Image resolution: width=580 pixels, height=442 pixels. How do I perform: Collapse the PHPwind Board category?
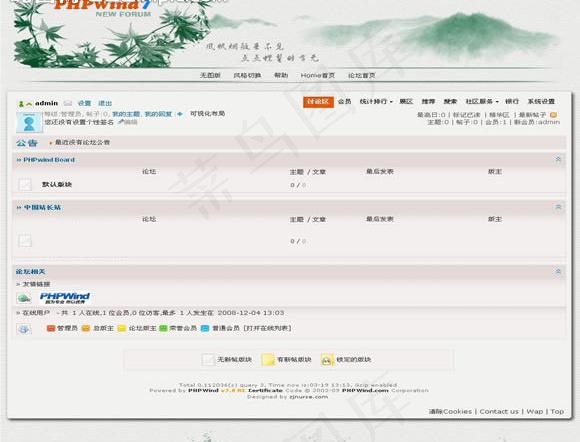[x=559, y=159]
